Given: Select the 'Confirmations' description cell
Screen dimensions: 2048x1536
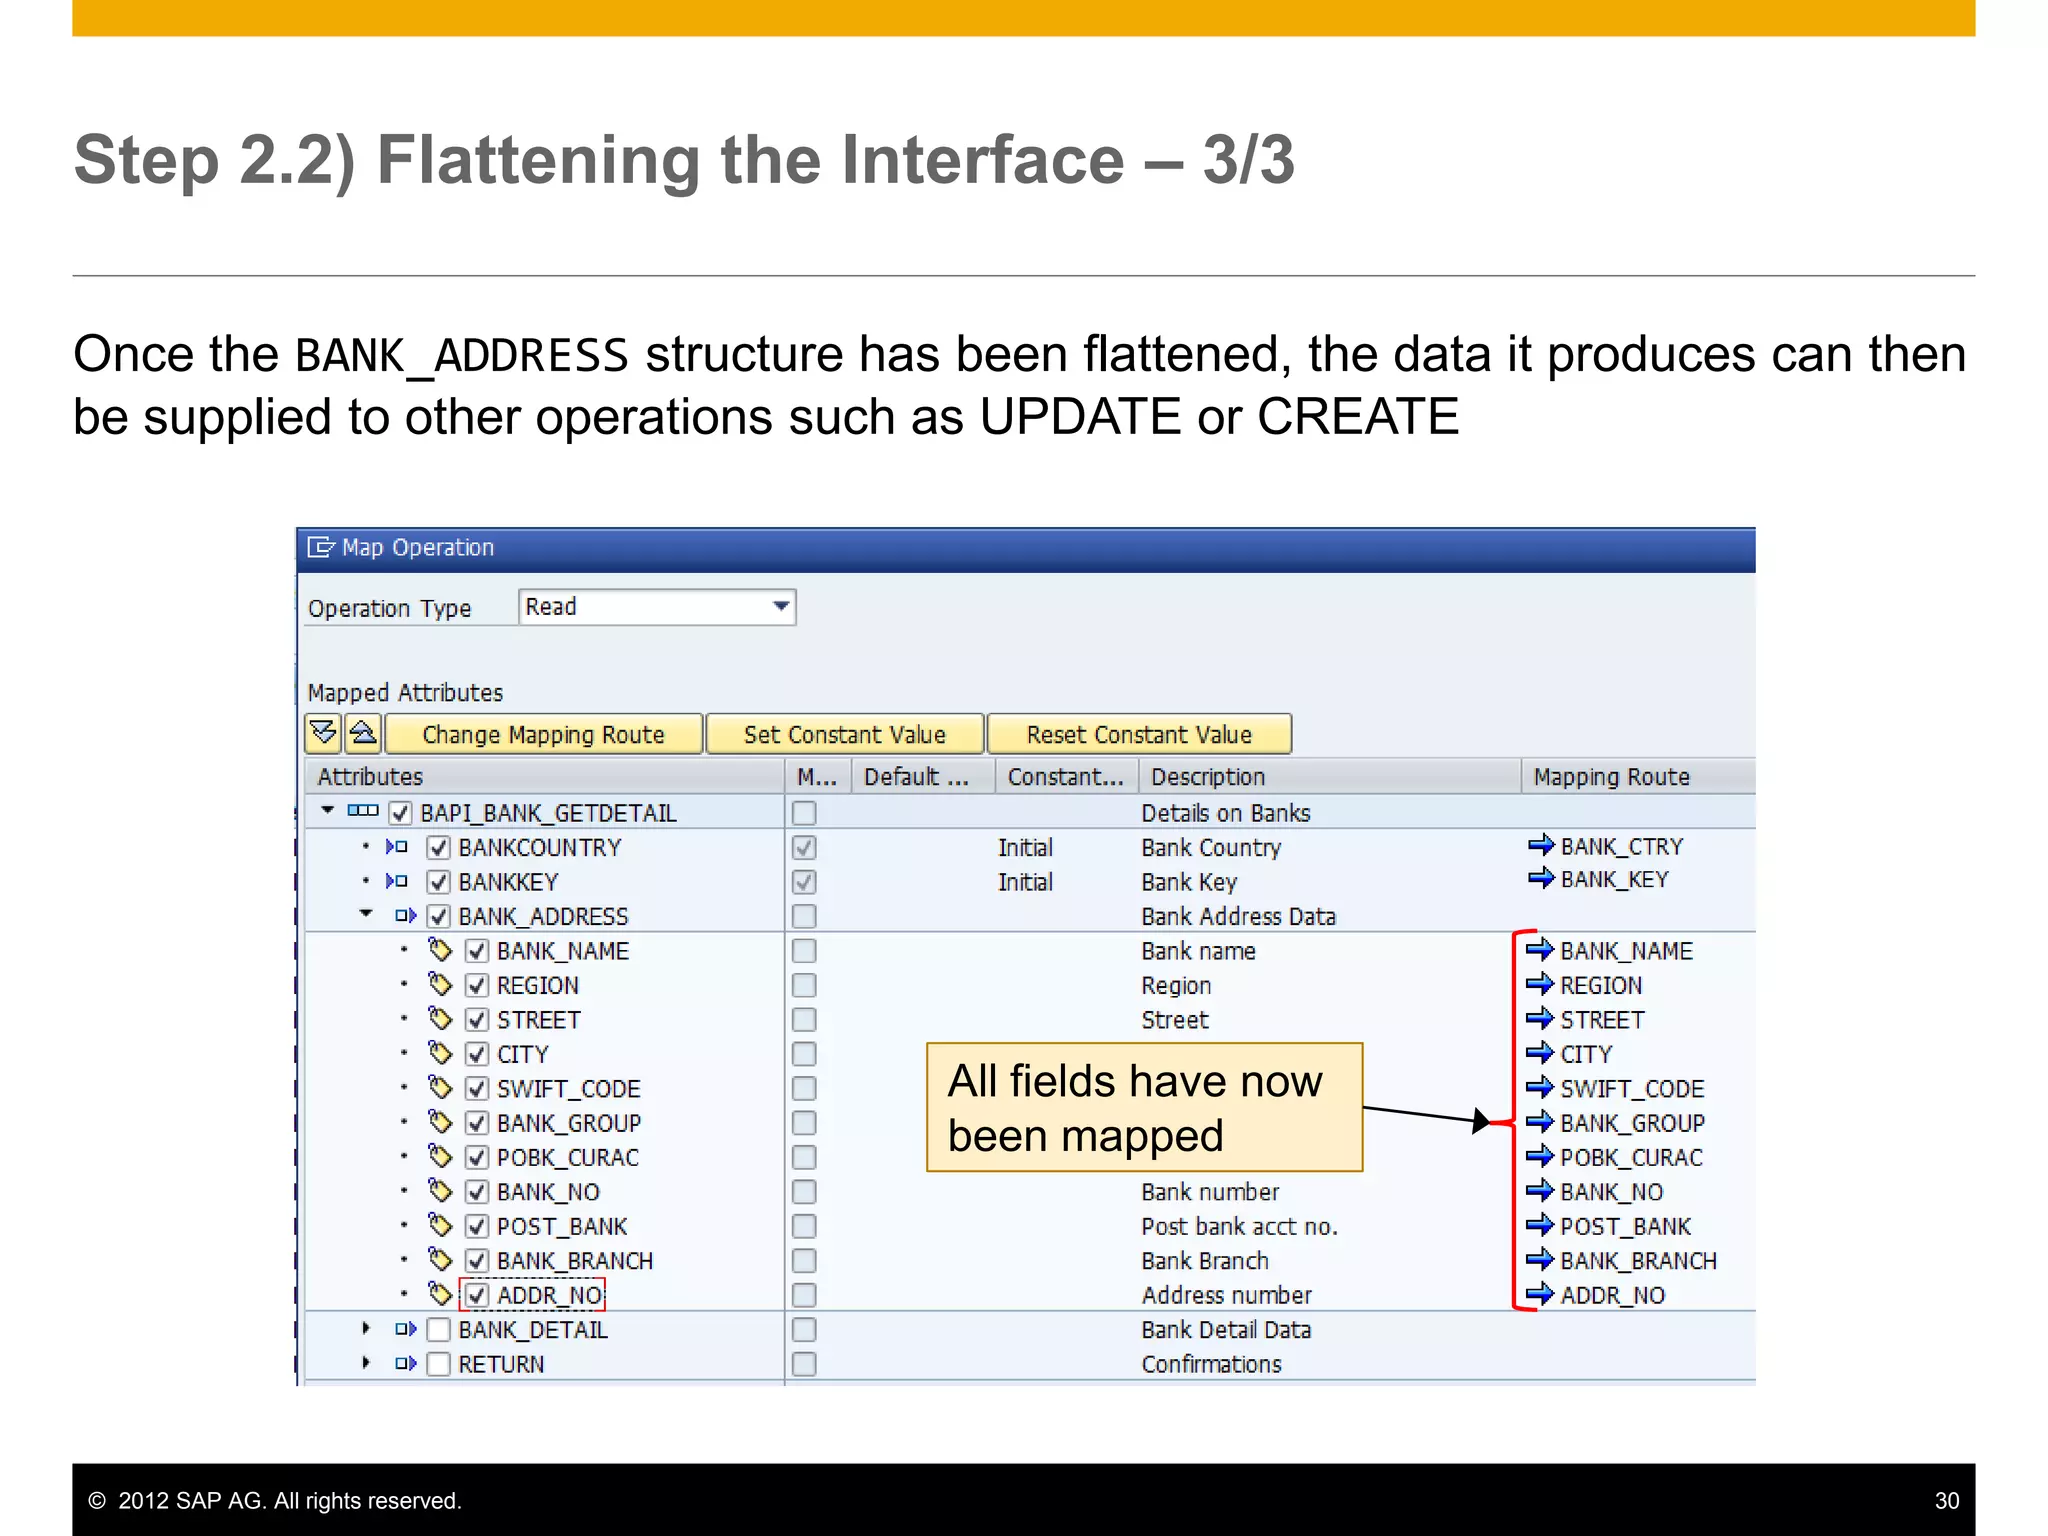Looking at the screenshot, I should (x=1211, y=1364).
